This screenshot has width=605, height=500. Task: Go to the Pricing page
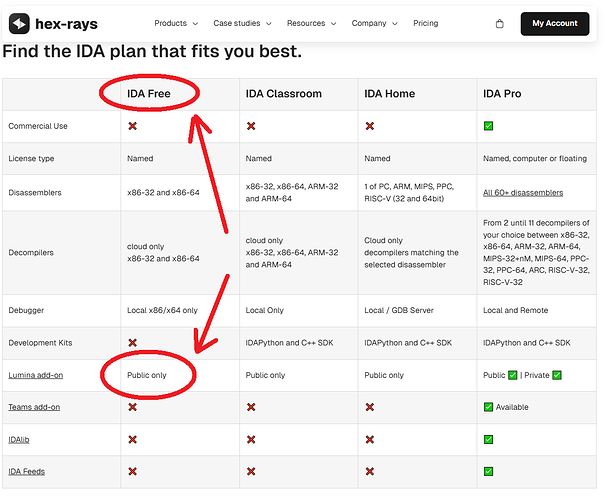pos(426,23)
